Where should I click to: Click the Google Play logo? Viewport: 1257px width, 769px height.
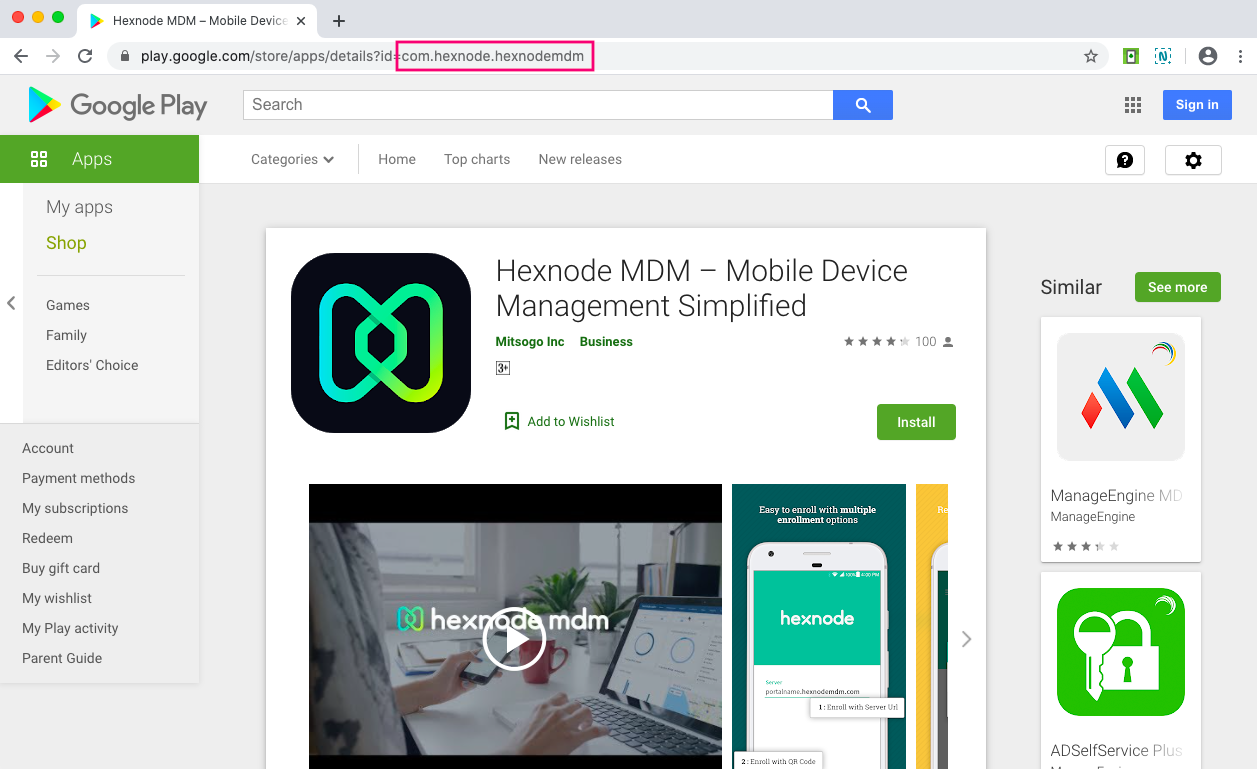(x=117, y=105)
